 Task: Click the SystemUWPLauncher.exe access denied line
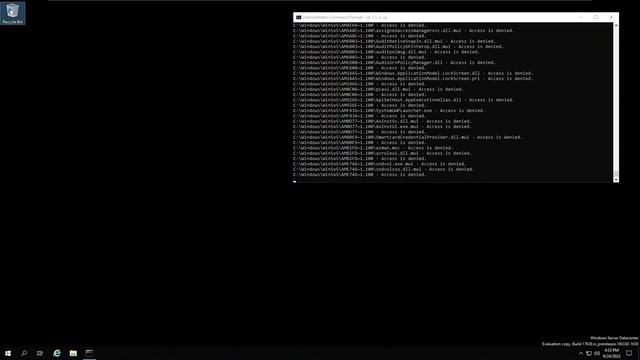click(x=389, y=111)
